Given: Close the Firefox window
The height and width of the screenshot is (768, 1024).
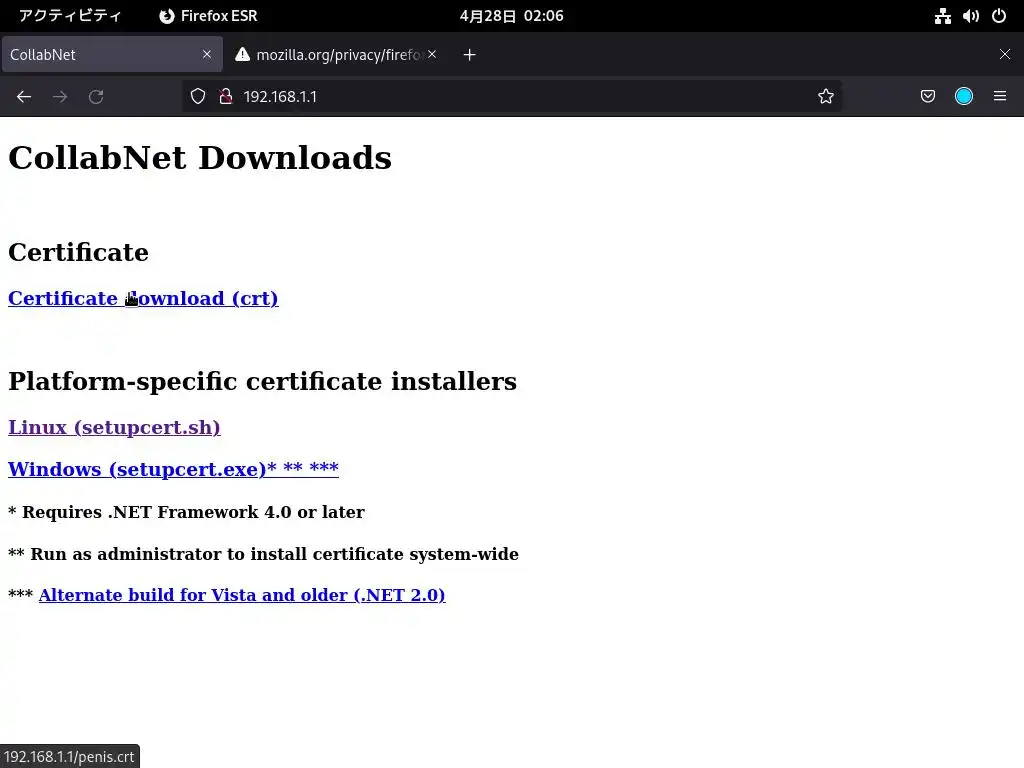Looking at the screenshot, I should [1005, 54].
